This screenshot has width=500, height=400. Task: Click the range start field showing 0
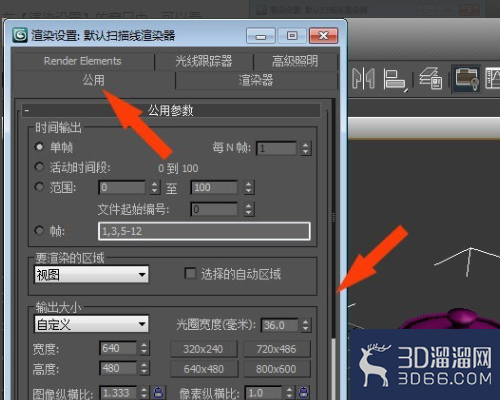click(x=122, y=187)
